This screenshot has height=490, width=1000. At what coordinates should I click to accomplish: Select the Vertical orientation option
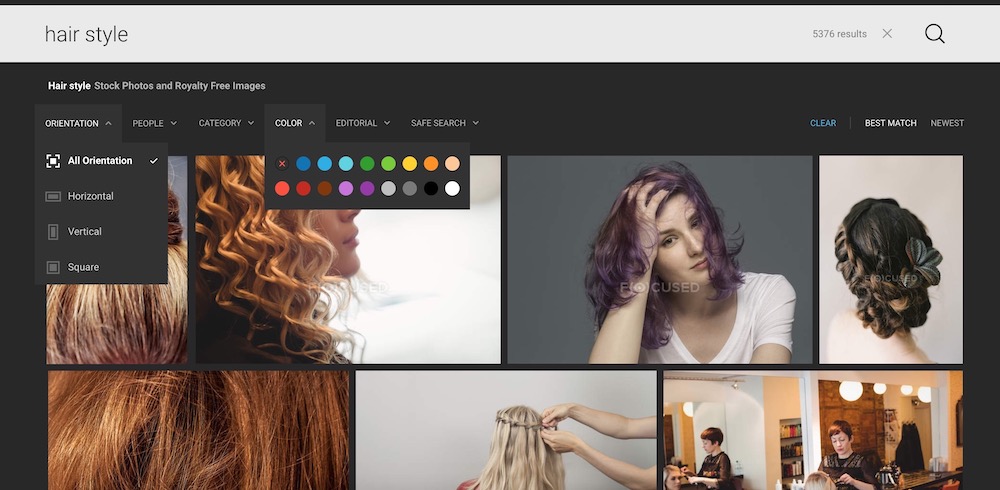tap(85, 232)
